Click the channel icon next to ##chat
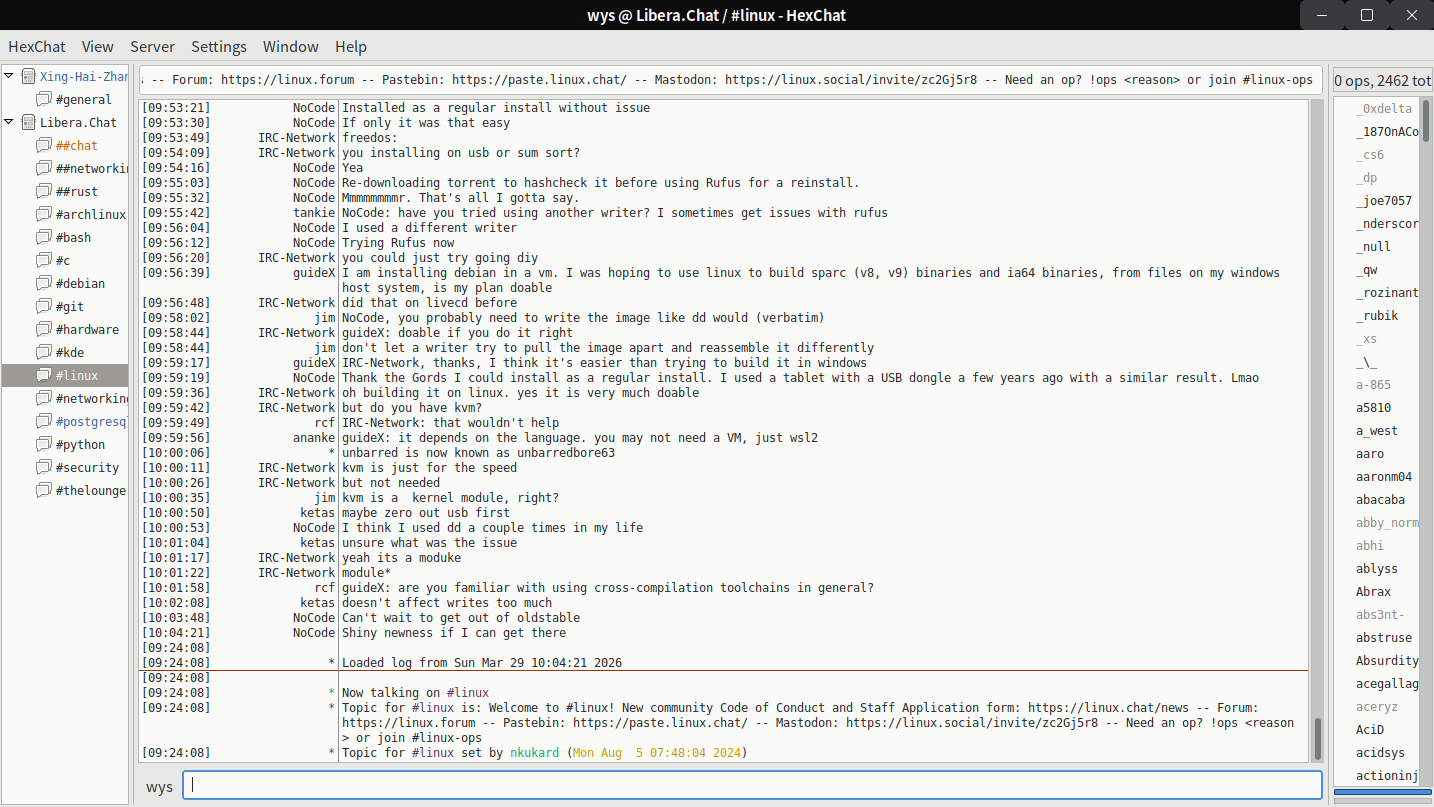 point(44,145)
